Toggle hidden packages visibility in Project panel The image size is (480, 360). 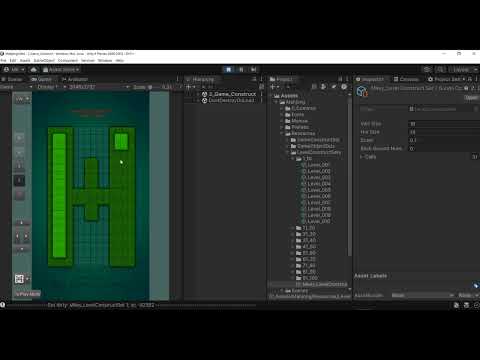click(x=344, y=87)
